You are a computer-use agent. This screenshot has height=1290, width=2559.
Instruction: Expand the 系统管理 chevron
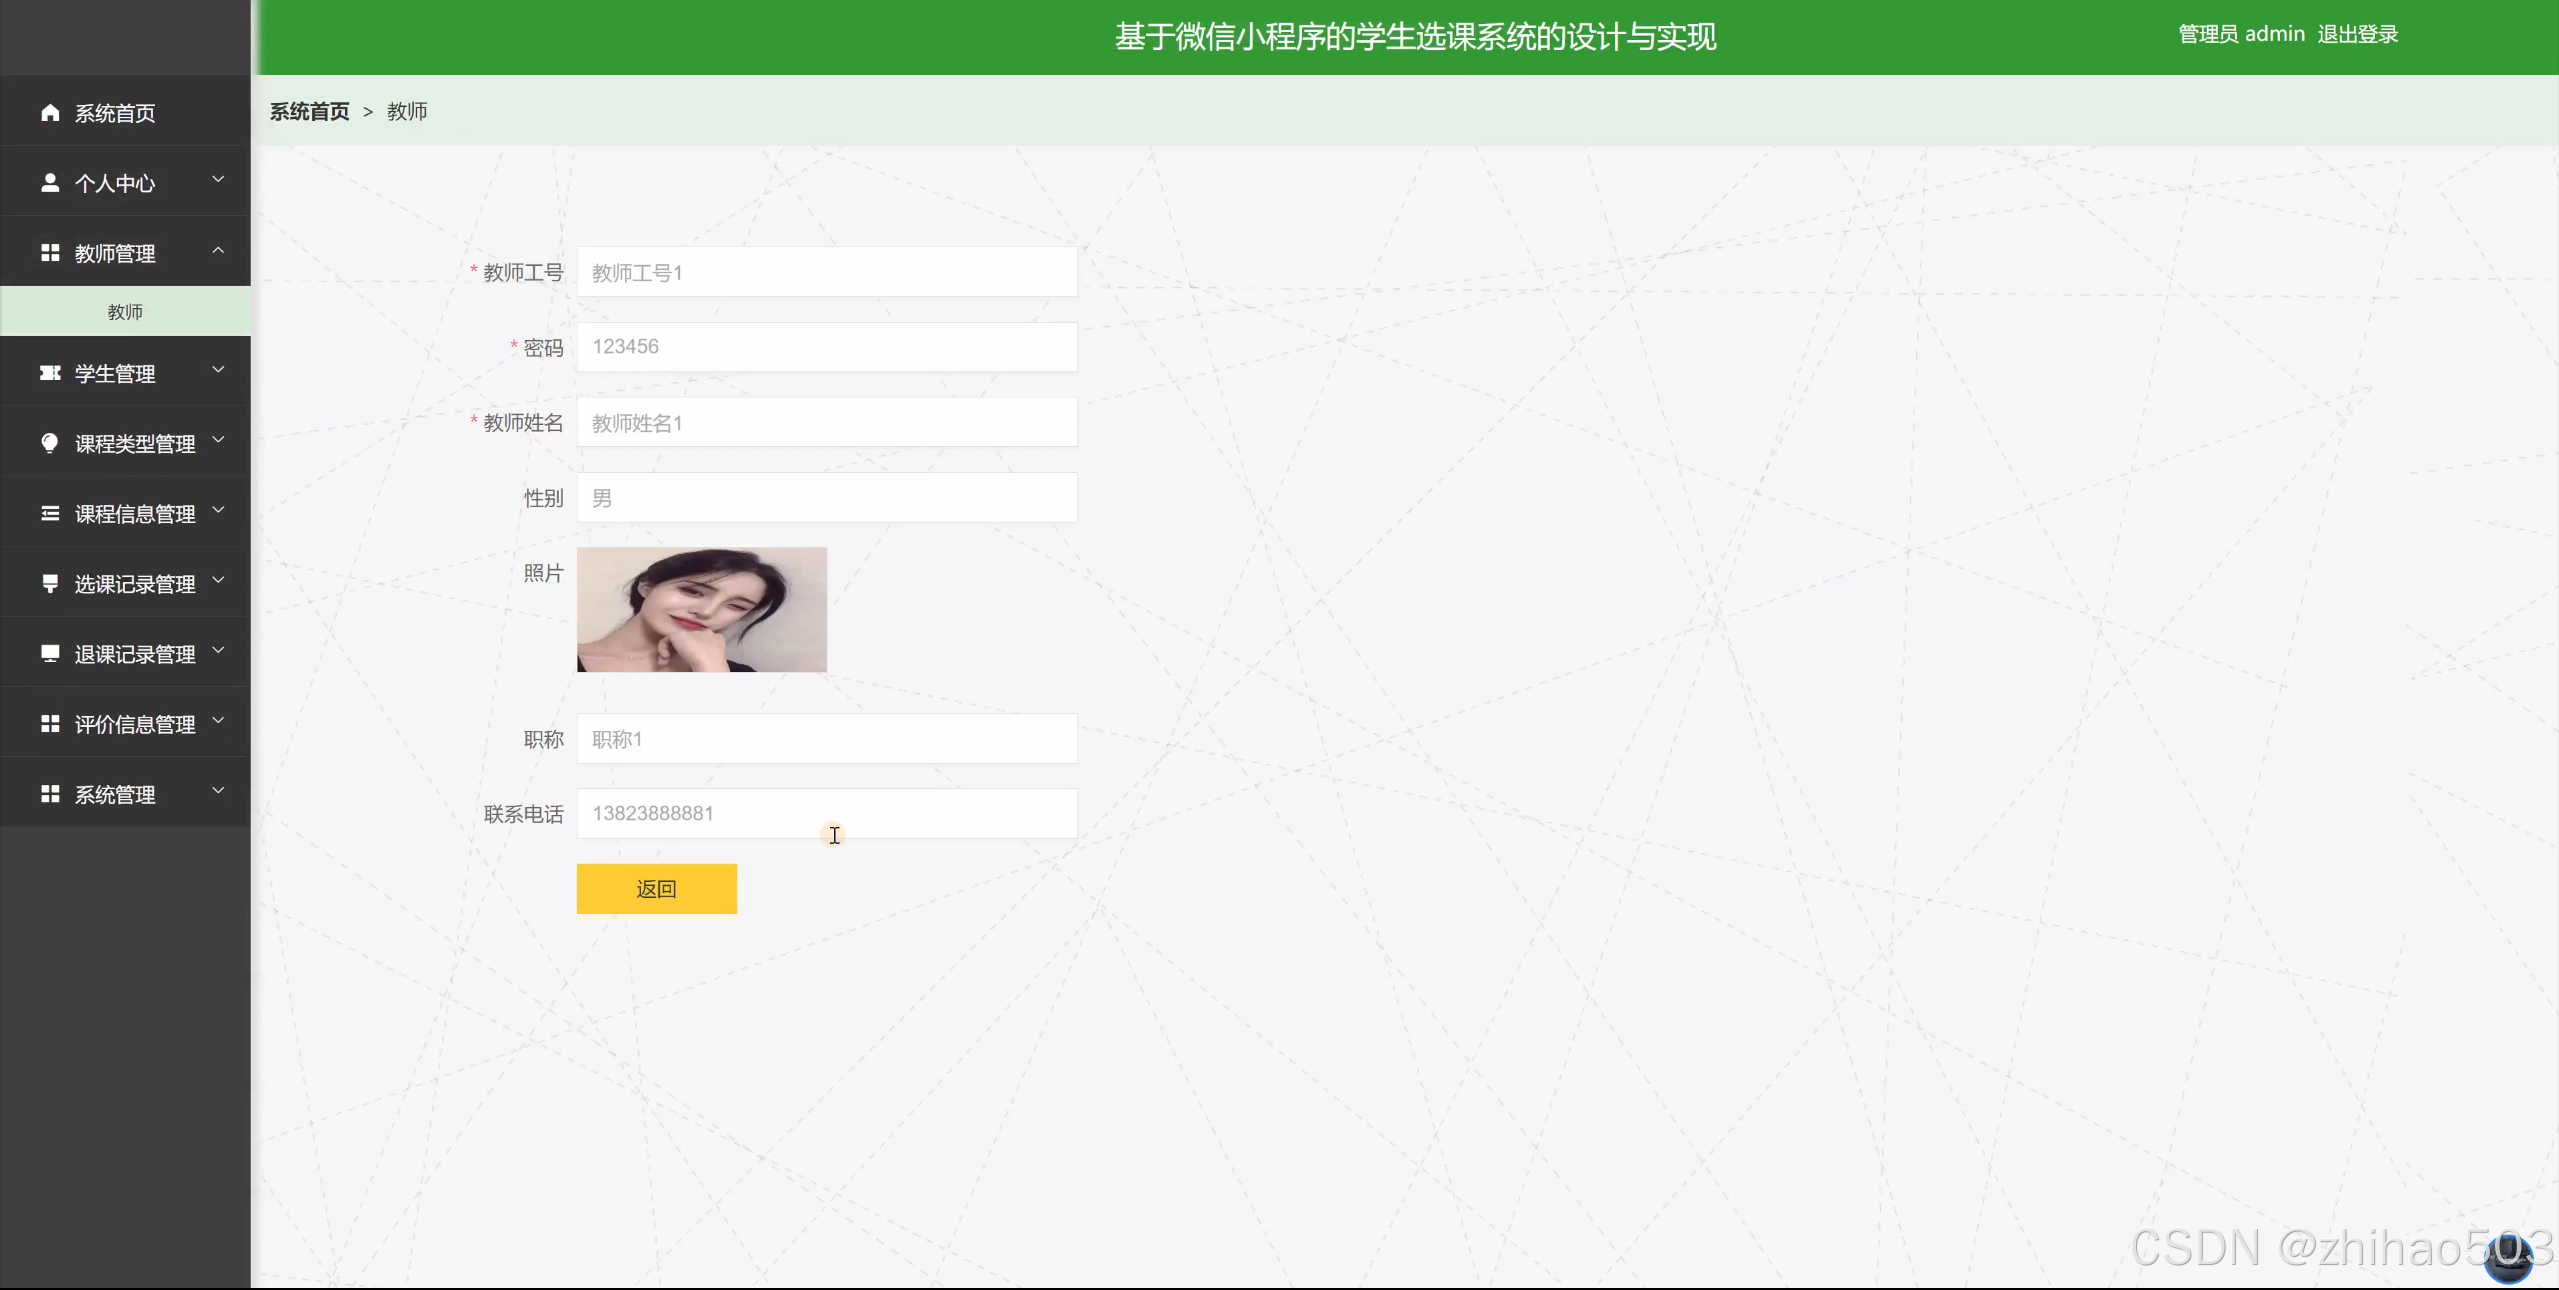pyautogui.click(x=218, y=791)
